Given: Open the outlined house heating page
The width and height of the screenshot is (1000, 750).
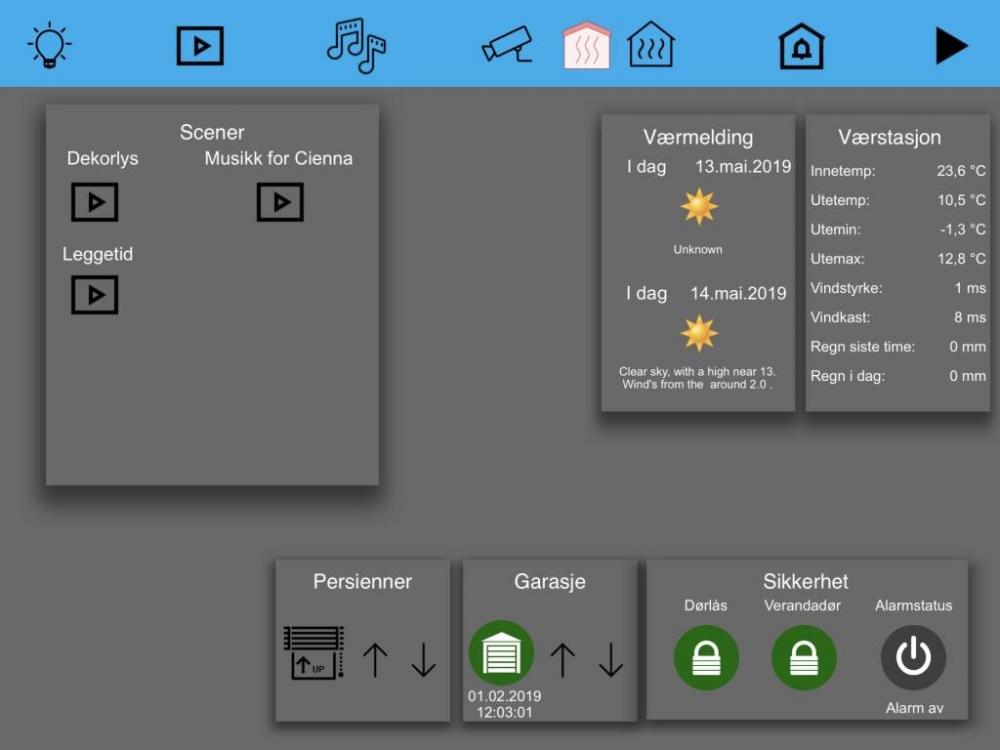Looking at the screenshot, I should point(651,46).
